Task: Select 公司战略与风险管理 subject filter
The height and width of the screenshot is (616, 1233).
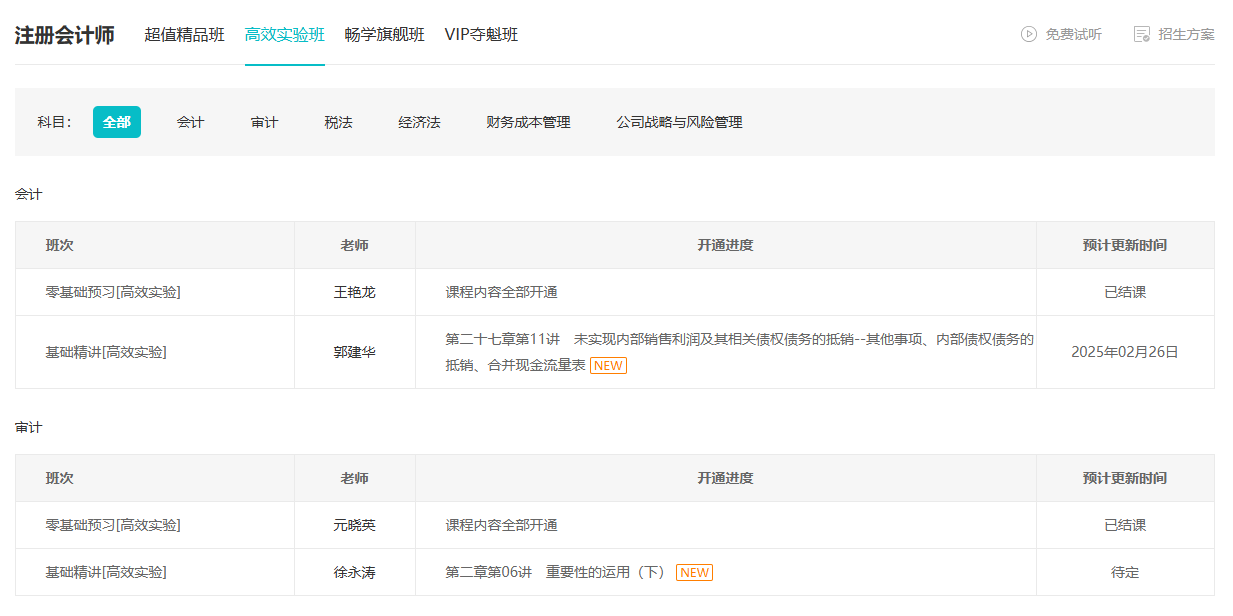Action: coord(679,122)
